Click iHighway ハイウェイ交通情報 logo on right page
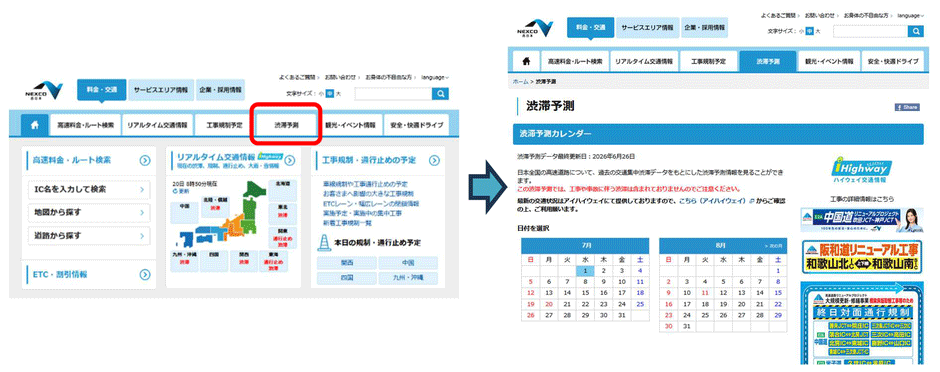 [862, 171]
